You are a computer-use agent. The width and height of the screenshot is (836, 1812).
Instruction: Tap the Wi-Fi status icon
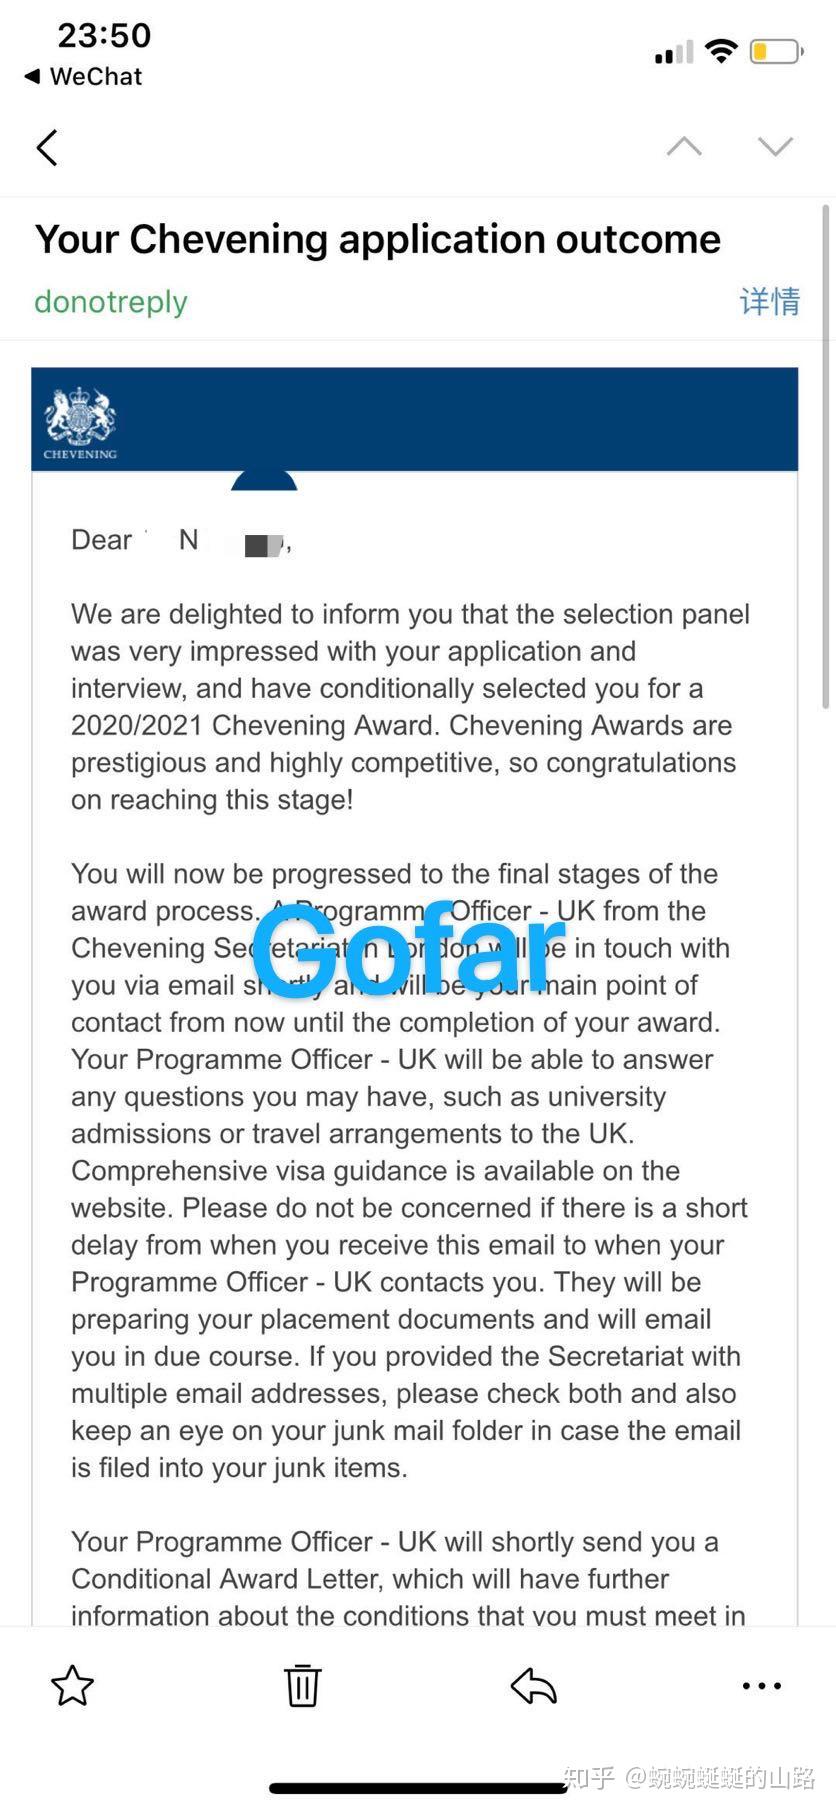[x=720, y=51]
